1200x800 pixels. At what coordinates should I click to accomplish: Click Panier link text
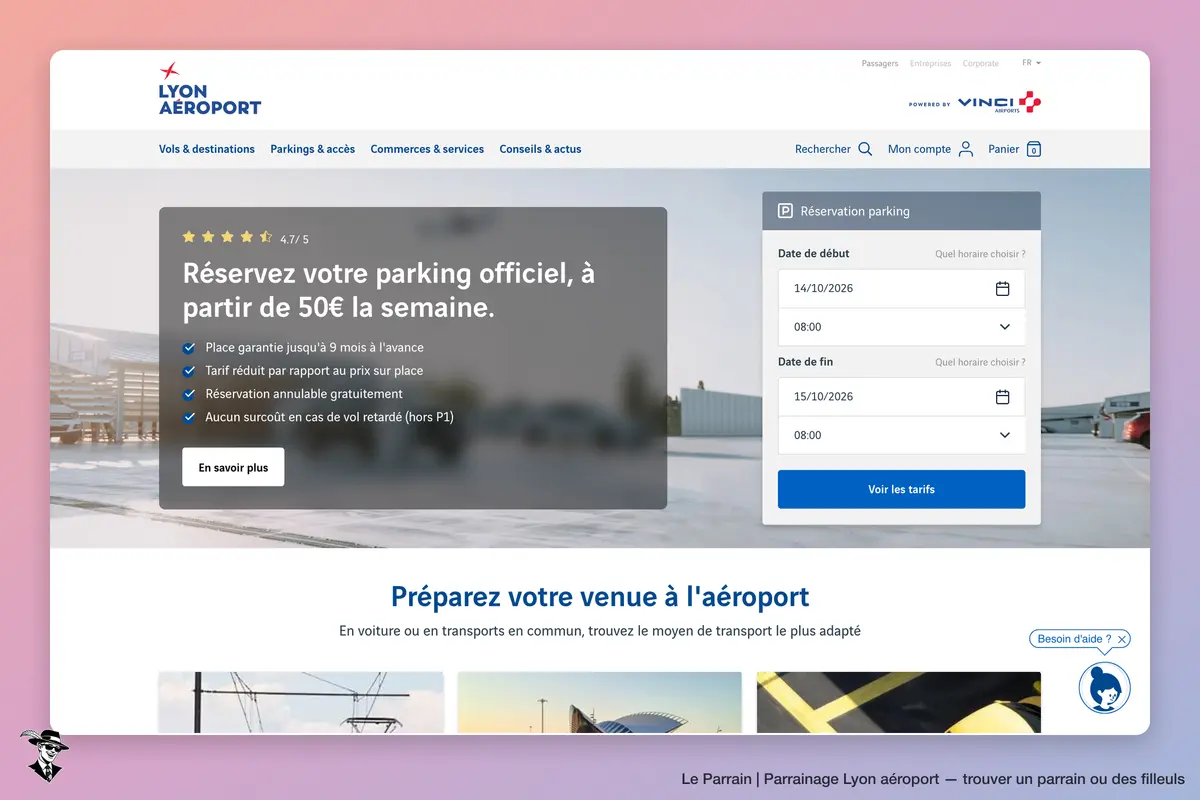point(1004,149)
